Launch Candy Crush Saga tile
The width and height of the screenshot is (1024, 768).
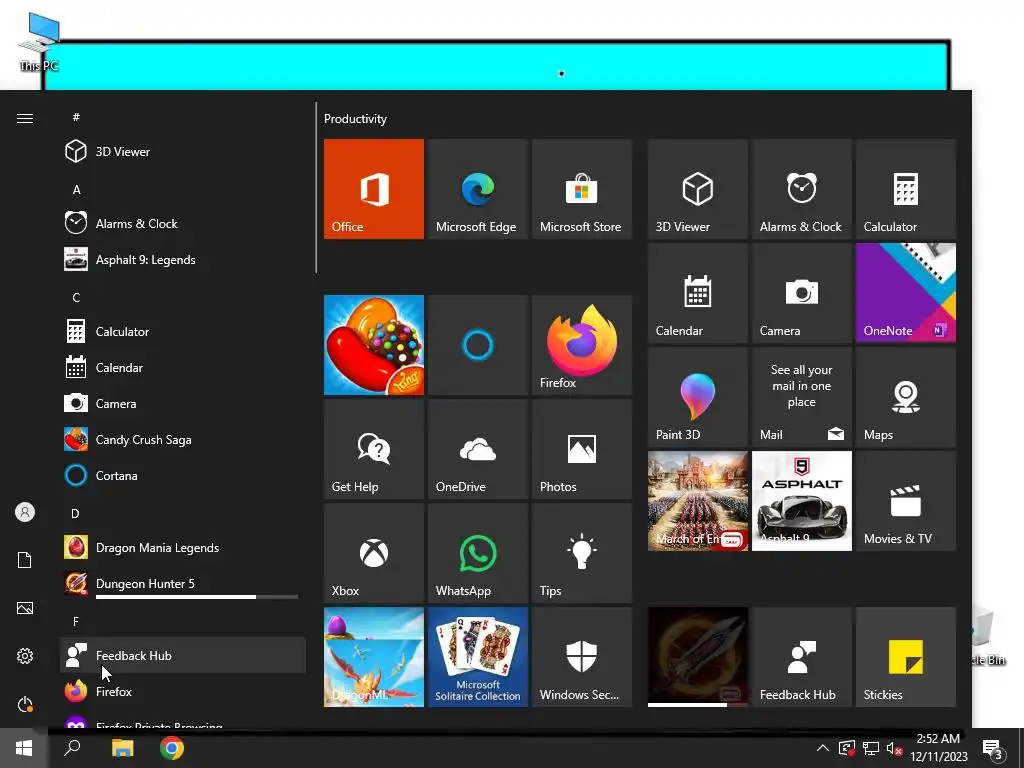(x=374, y=345)
